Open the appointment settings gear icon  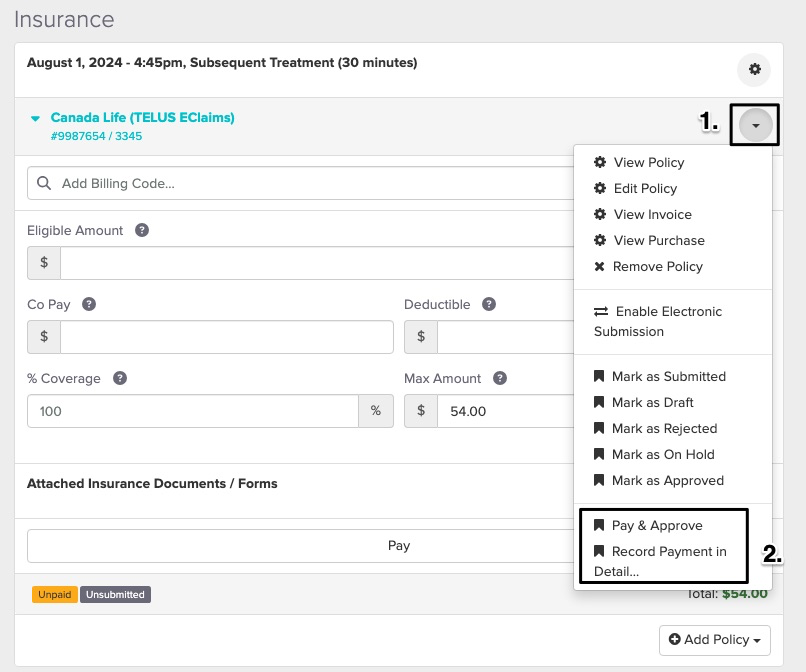(x=754, y=69)
